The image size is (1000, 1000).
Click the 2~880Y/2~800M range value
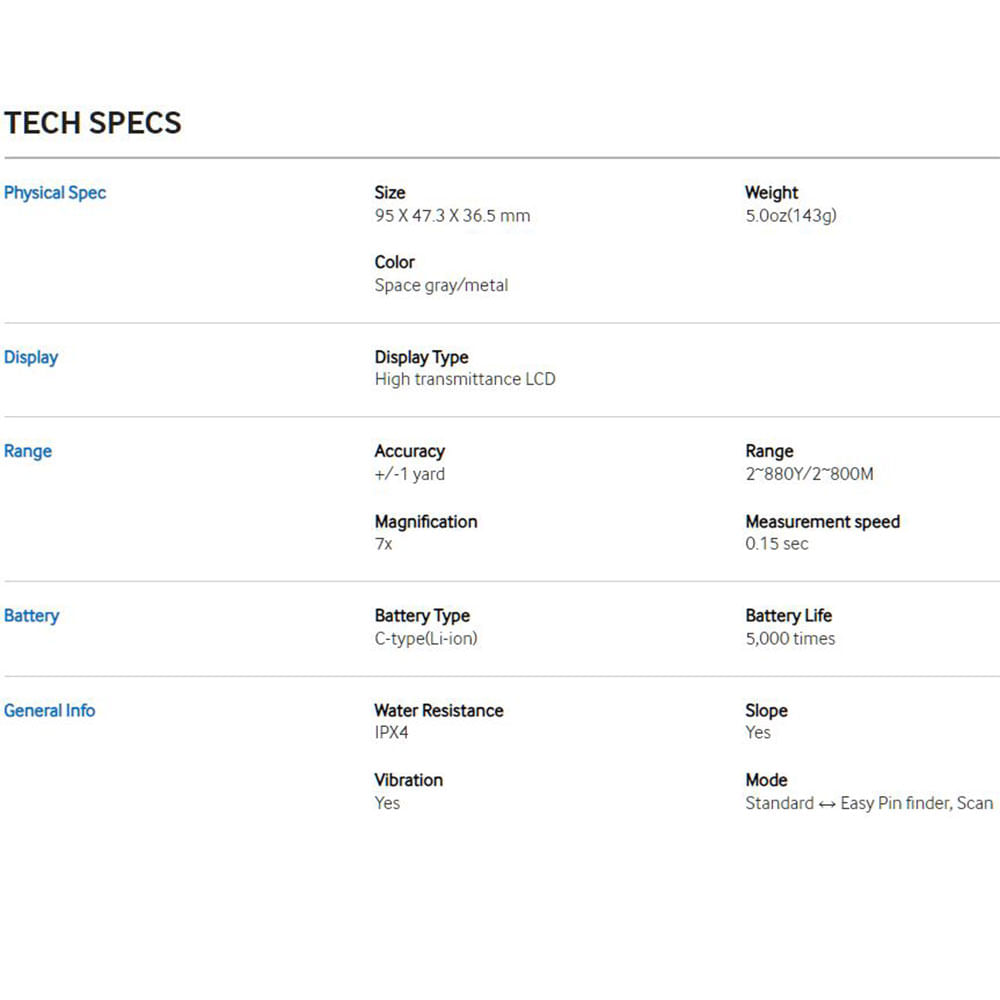pos(809,474)
